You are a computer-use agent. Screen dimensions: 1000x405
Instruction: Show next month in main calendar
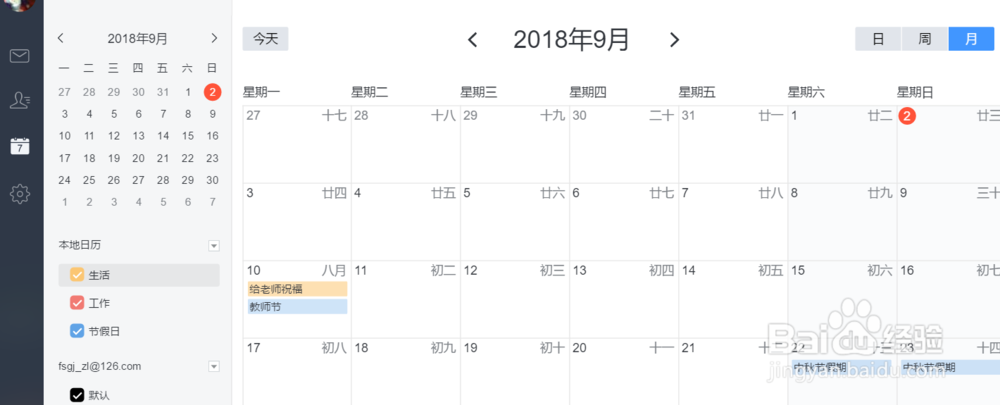(x=674, y=40)
